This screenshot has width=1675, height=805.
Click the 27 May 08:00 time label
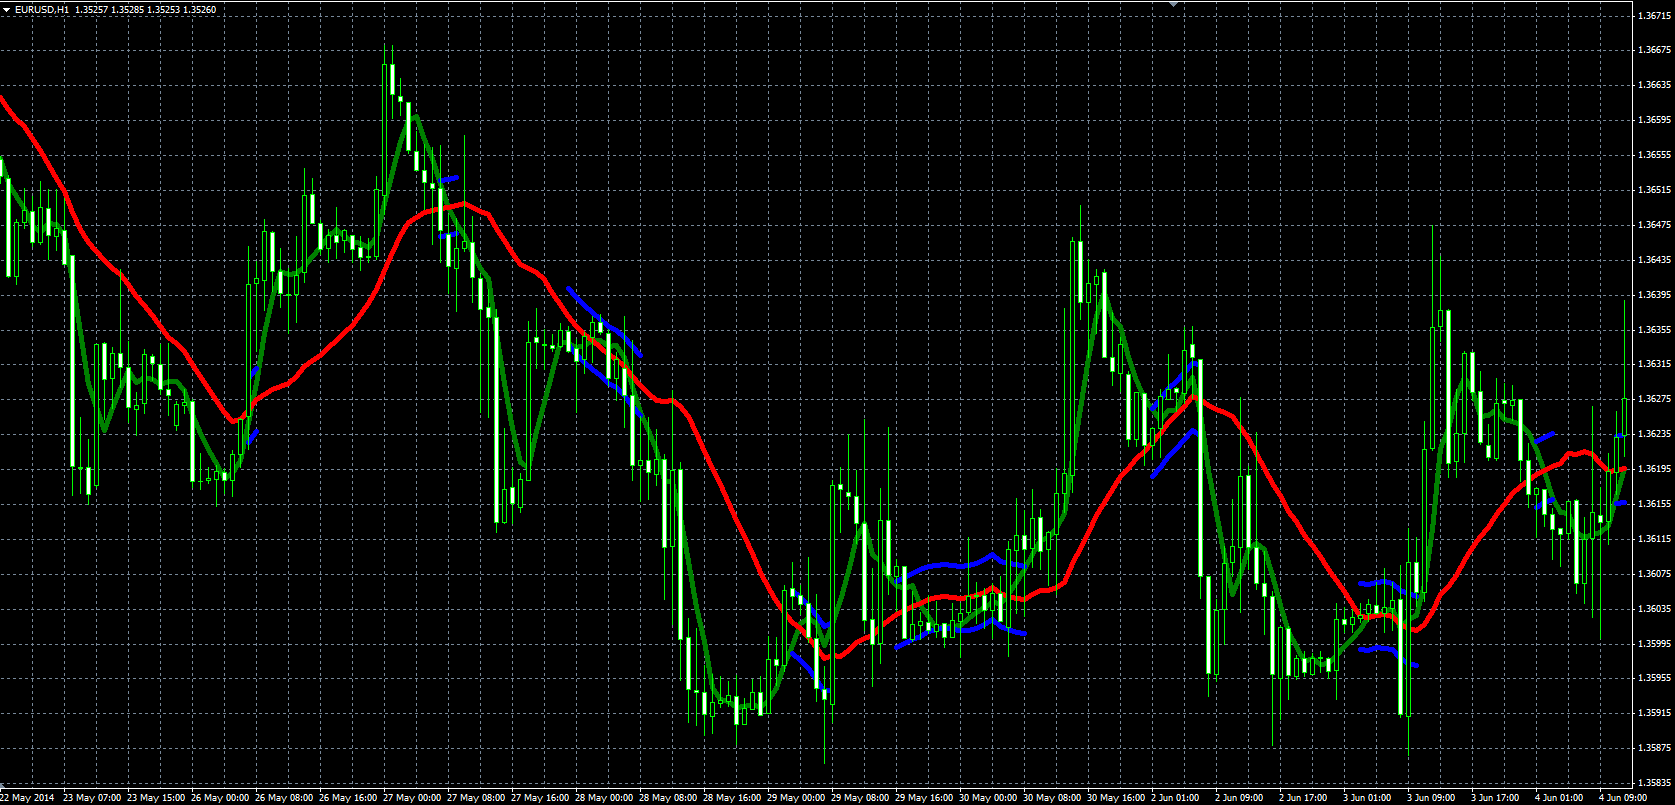476,798
